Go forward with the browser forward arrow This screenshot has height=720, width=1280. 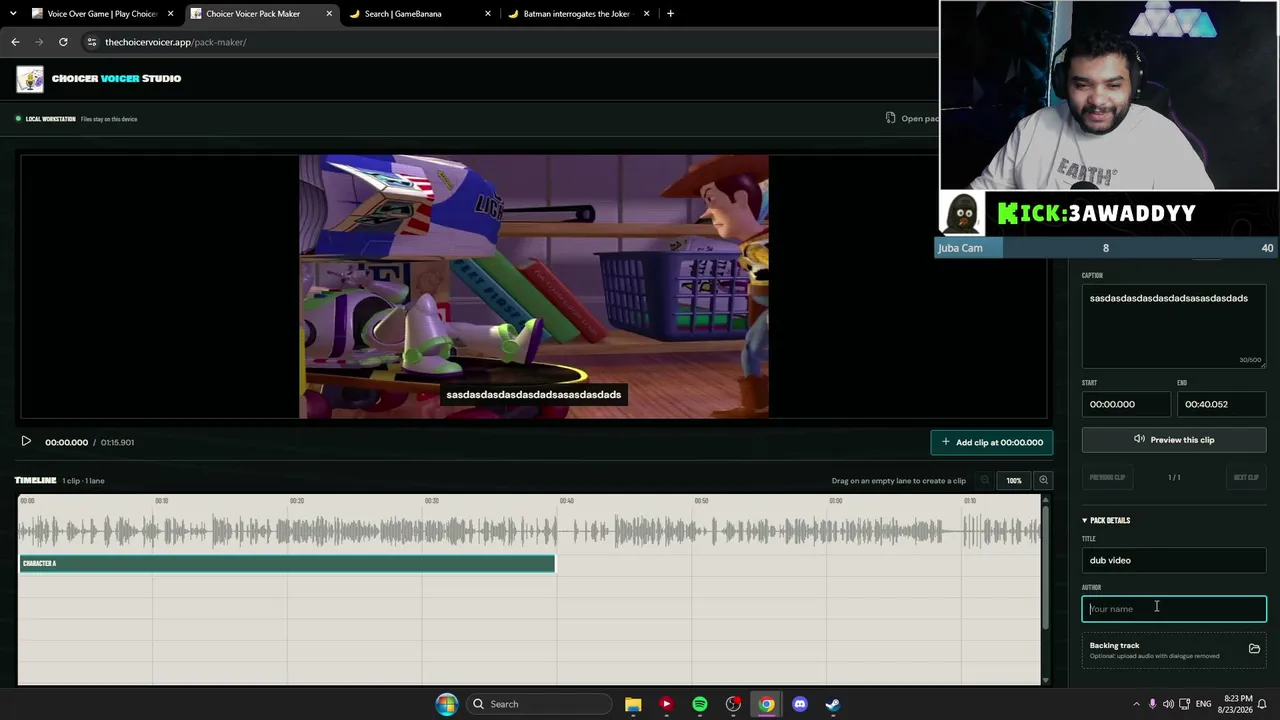(x=39, y=42)
